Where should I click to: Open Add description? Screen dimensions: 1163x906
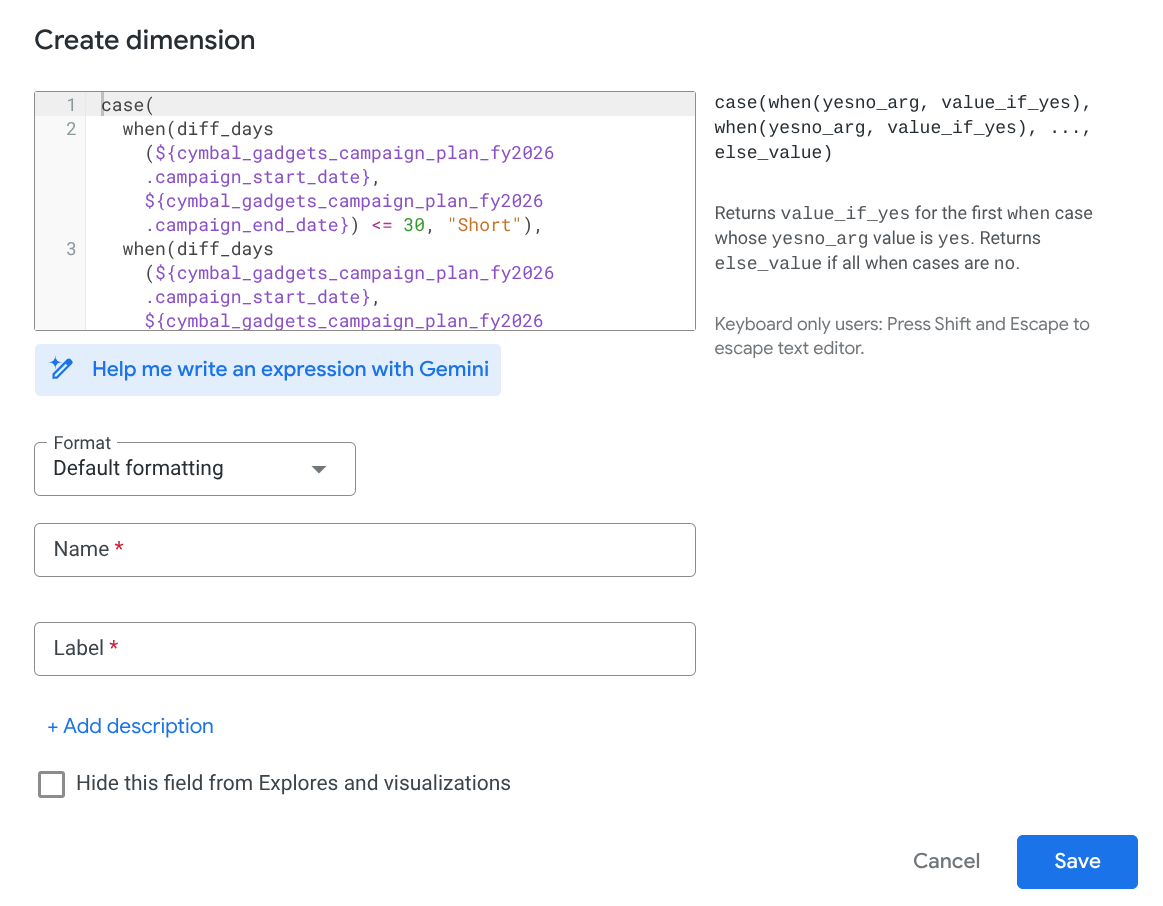pos(130,726)
